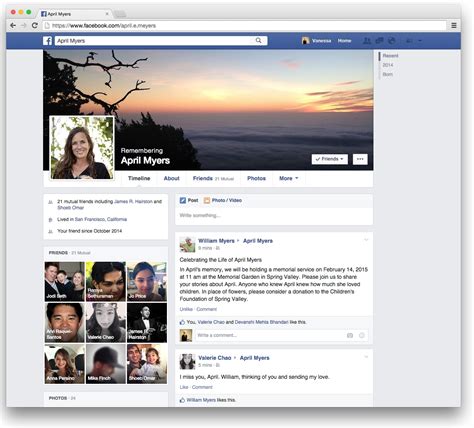Viewport: 474px width, 428px height.
Task: Click James R. Hairston mutual friend link
Action: point(133,202)
